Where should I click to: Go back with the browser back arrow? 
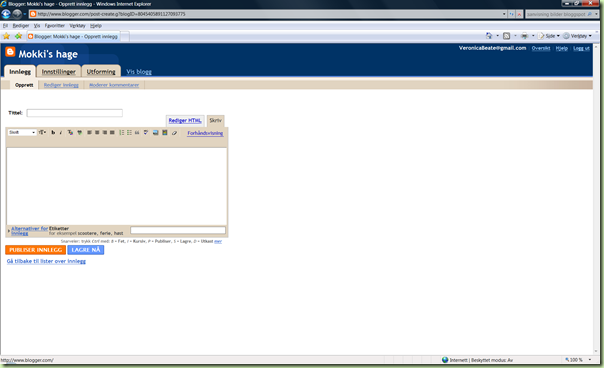[x=6, y=14]
